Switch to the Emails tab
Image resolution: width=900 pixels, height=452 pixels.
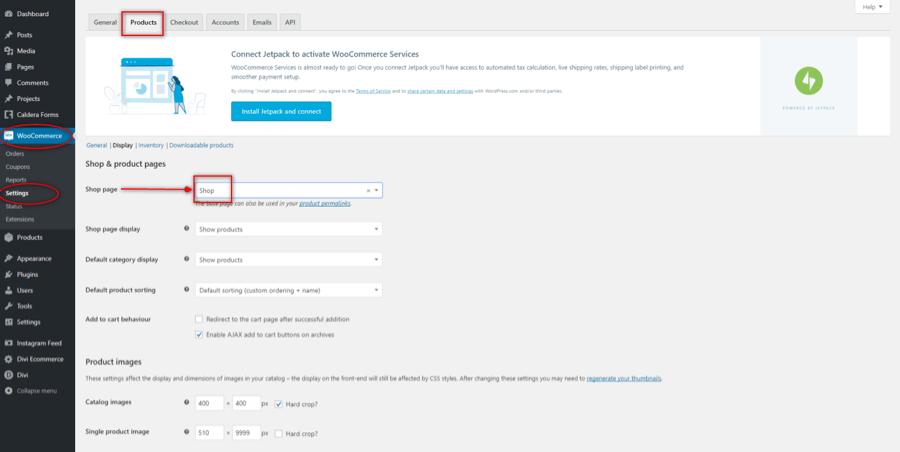point(262,22)
